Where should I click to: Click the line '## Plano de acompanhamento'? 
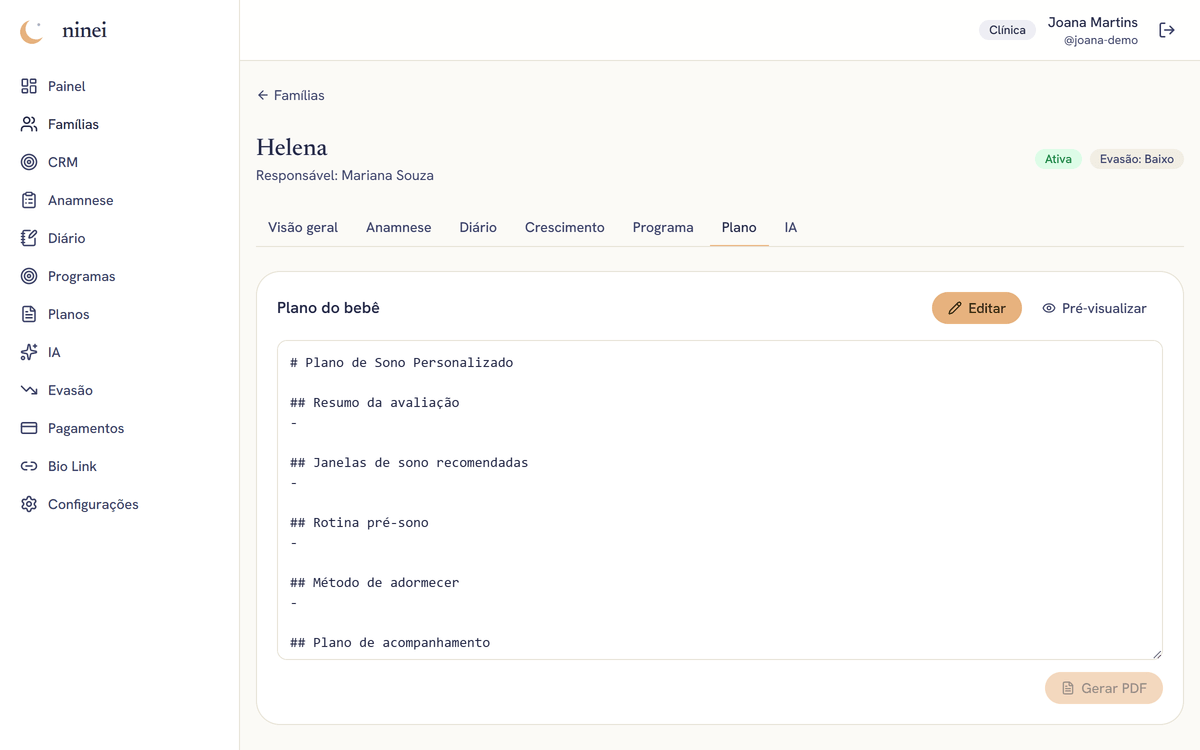pos(390,642)
